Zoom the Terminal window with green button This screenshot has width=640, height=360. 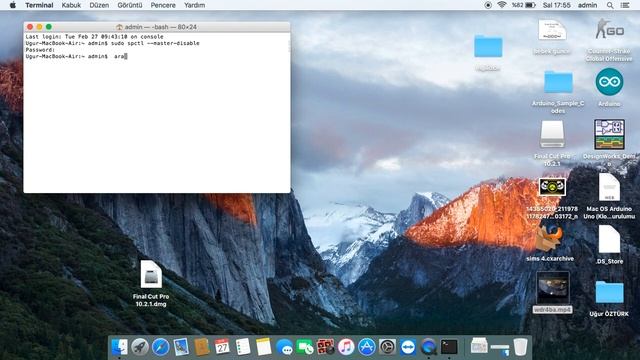[x=49, y=27]
